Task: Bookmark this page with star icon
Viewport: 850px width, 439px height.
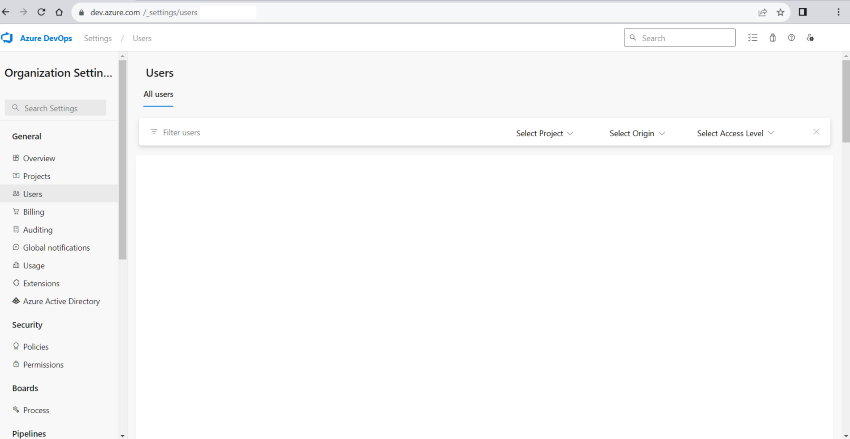Action: pos(780,12)
